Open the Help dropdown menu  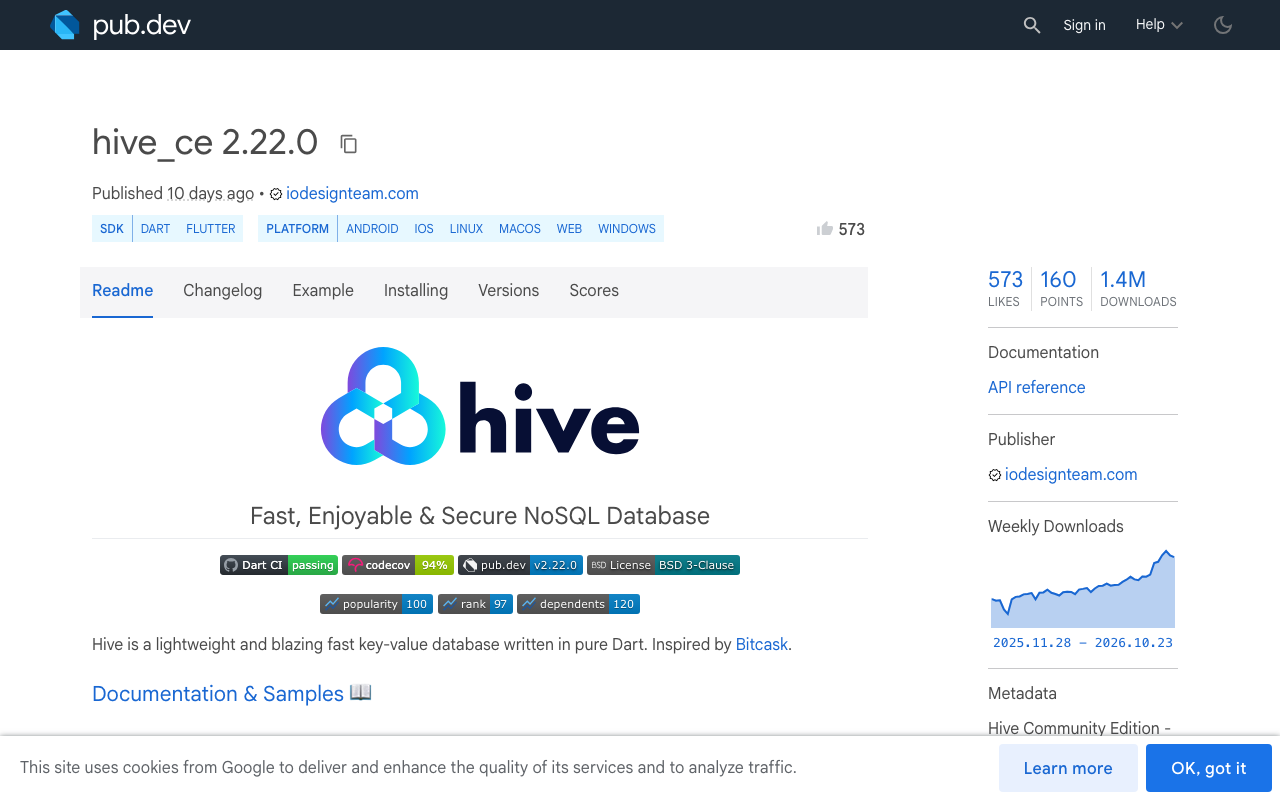point(1159,25)
